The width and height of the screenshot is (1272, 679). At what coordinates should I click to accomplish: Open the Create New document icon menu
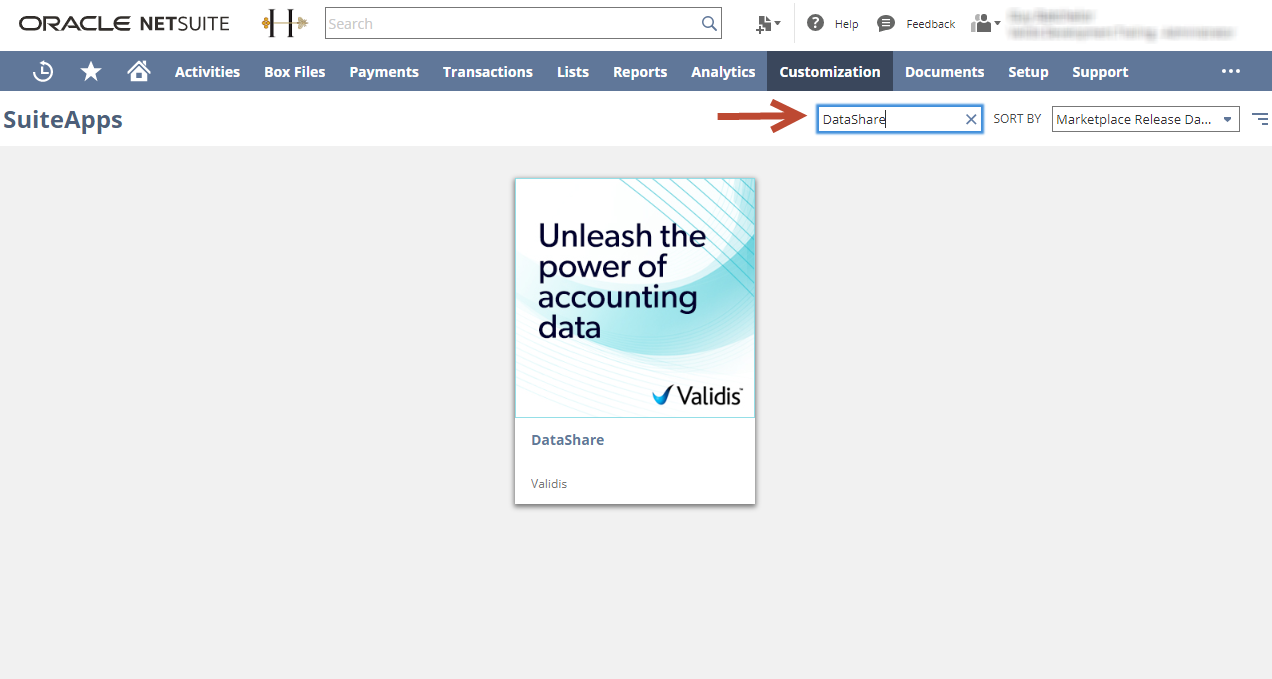[768, 24]
